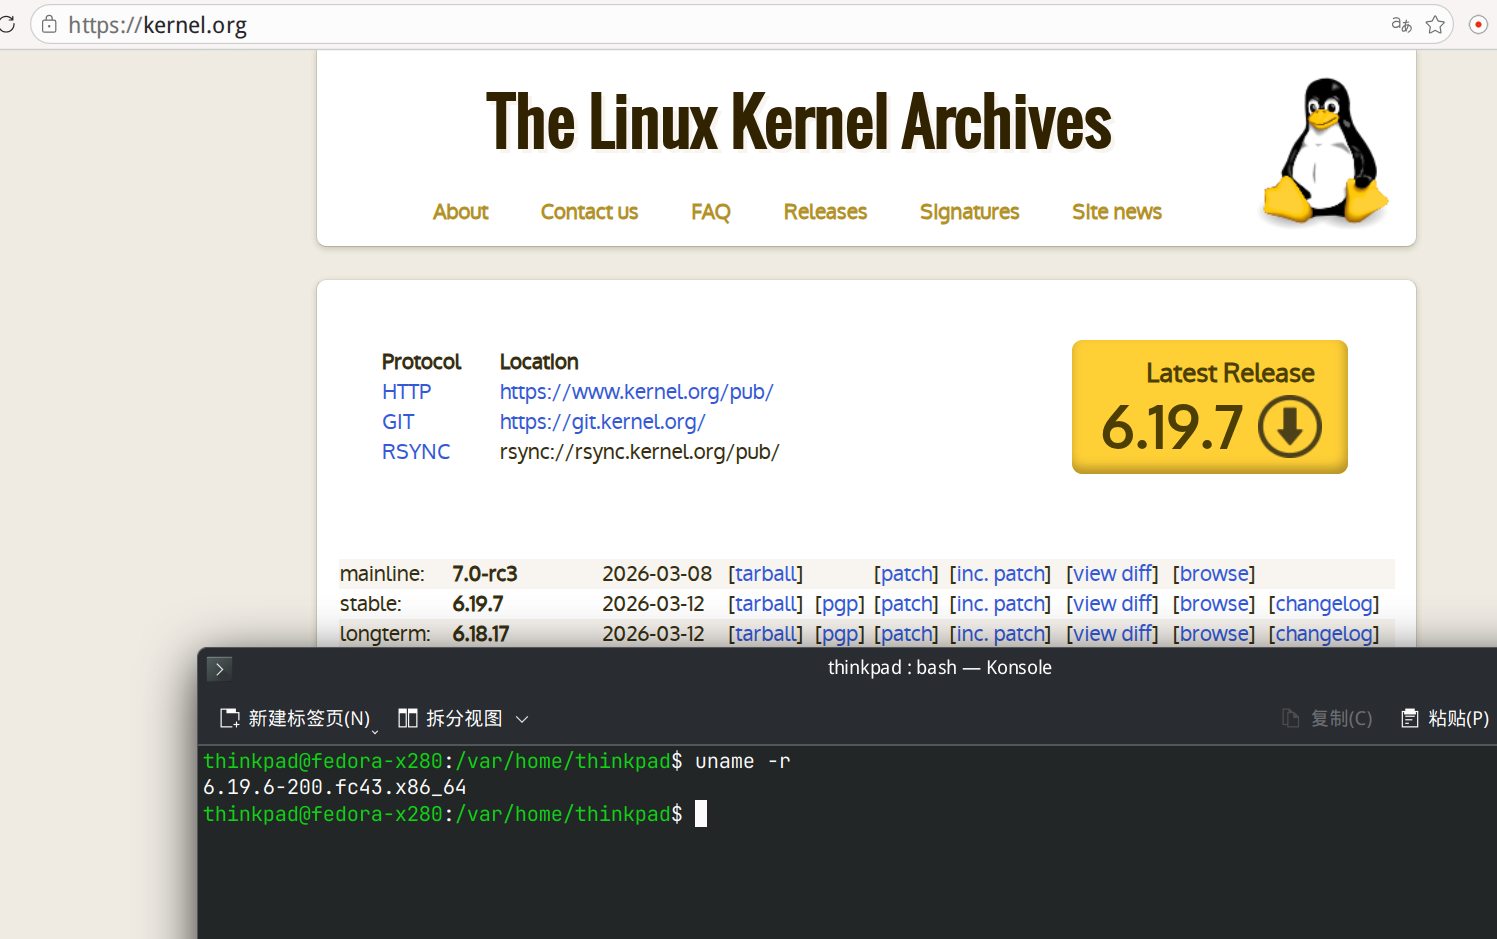The height and width of the screenshot is (939, 1497).
Task: Browse the mainline kernel source
Action: pyautogui.click(x=1214, y=574)
